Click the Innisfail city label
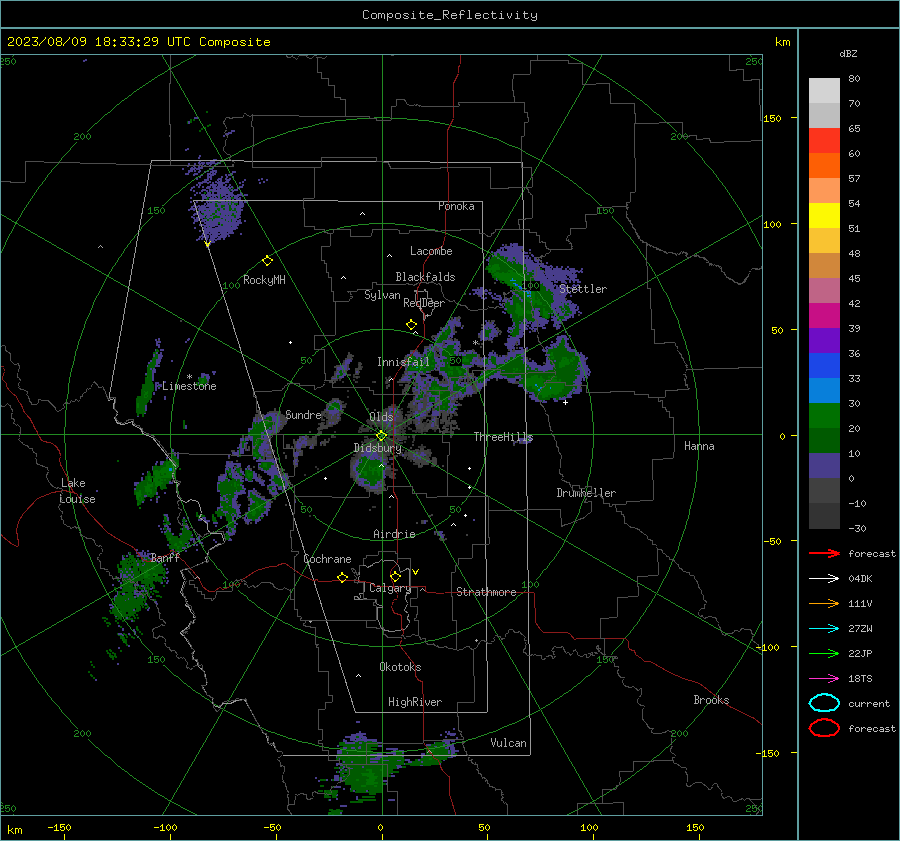This screenshot has width=900, height=841. [403, 362]
